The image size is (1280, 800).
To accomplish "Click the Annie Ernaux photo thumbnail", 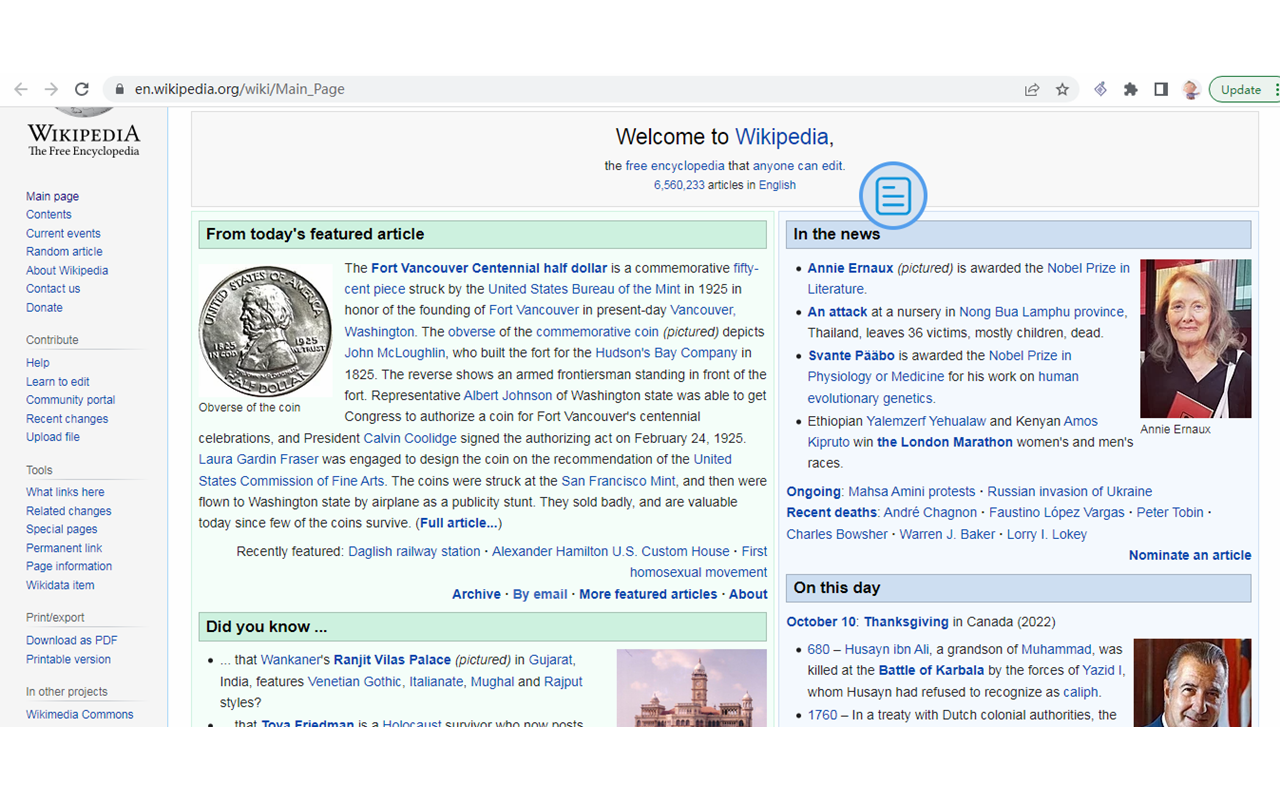I will pyautogui.click(x=1196, y=339).
